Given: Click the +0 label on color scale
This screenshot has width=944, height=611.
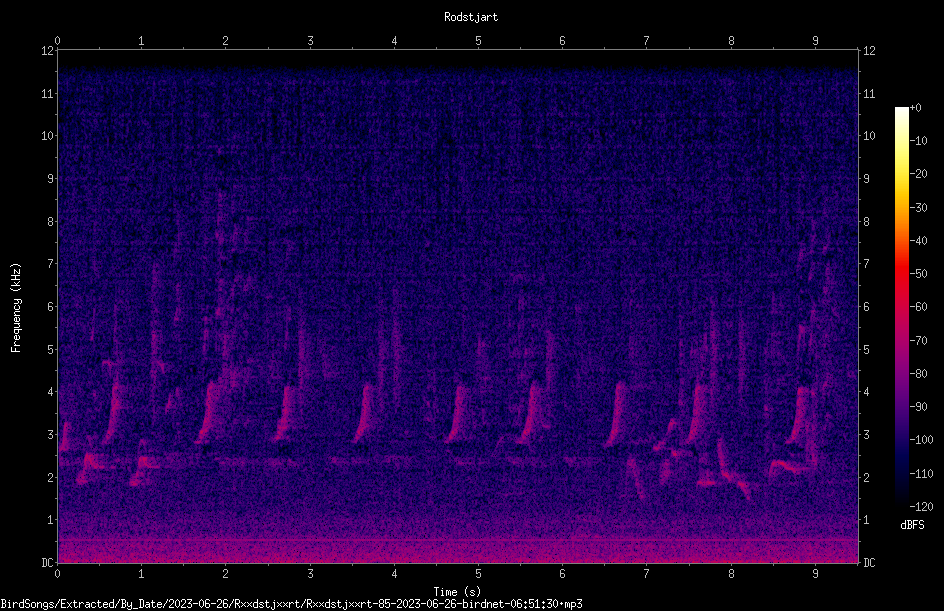Looking at the screenshot, I should [x=915, y=108].
